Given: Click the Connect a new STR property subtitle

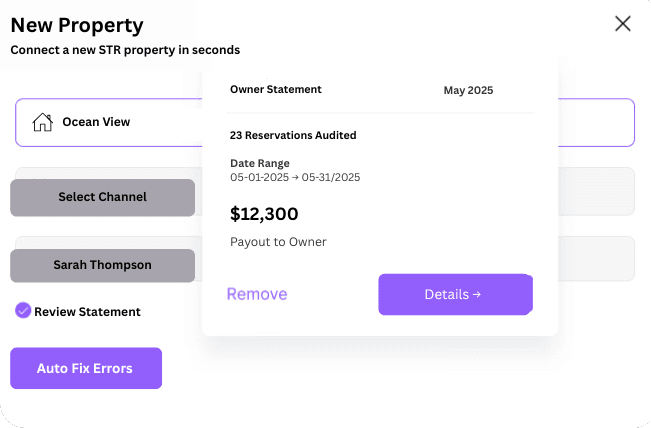Looking at the screenshot, I should point(125,49).
